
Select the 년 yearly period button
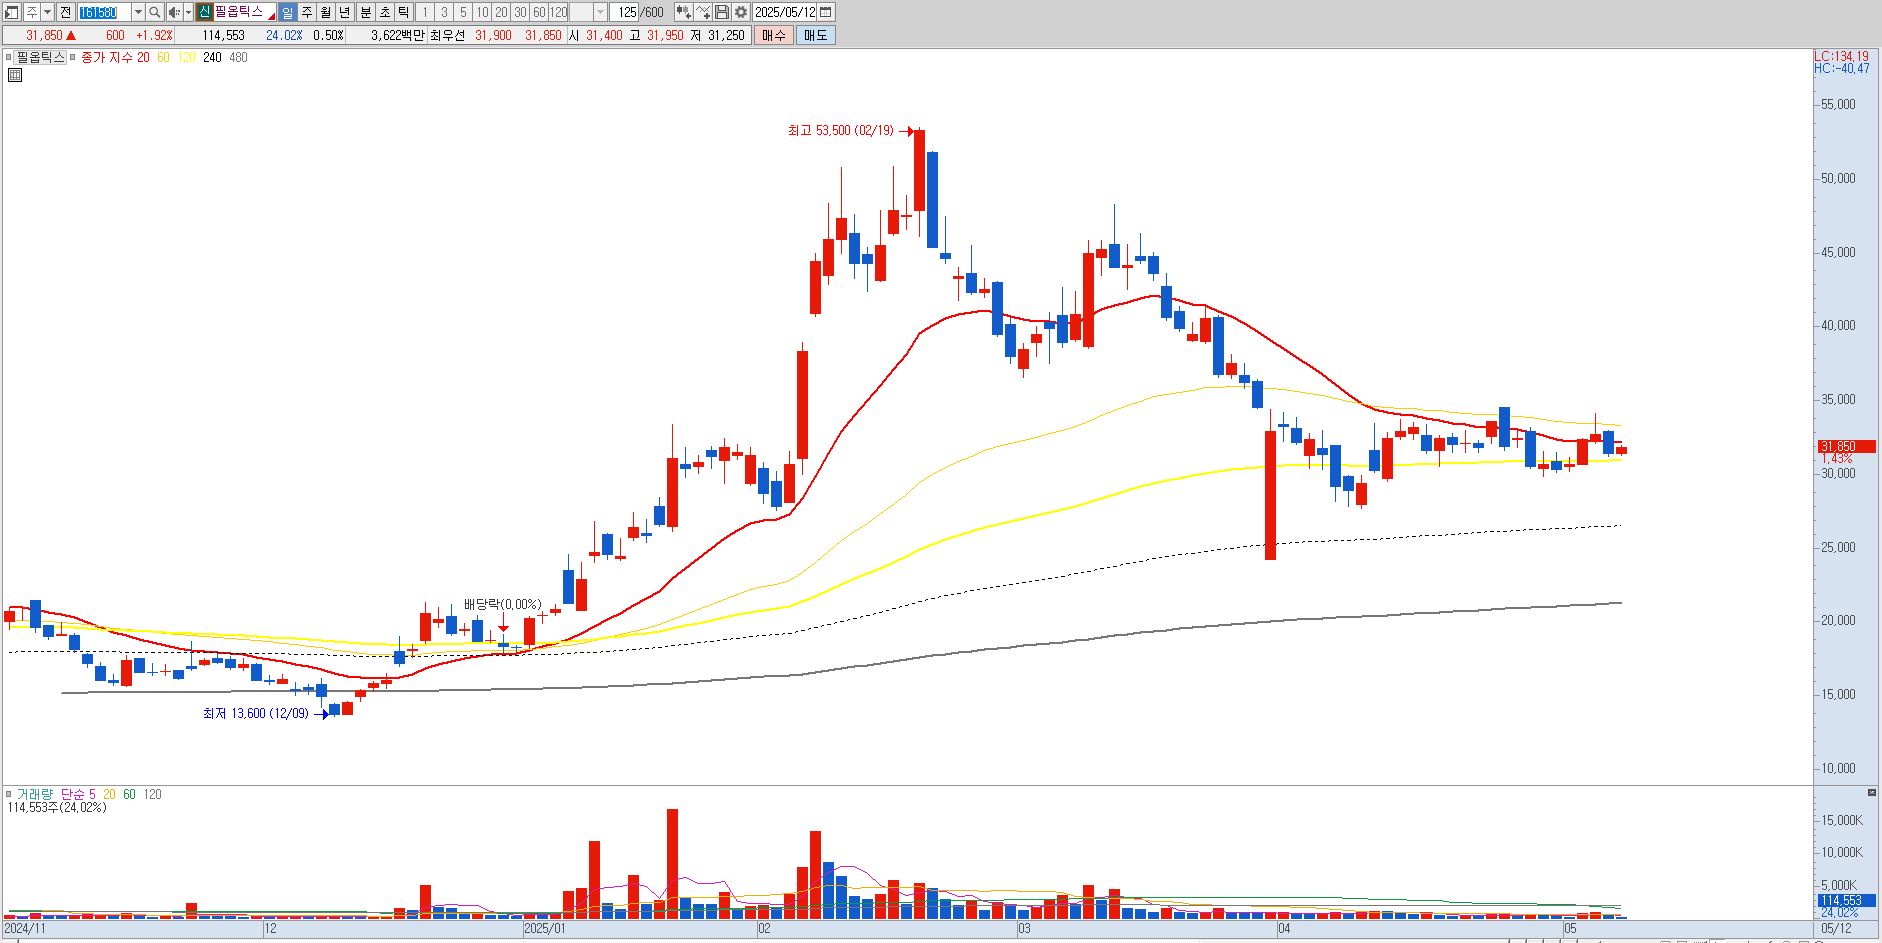coord(345,12)
